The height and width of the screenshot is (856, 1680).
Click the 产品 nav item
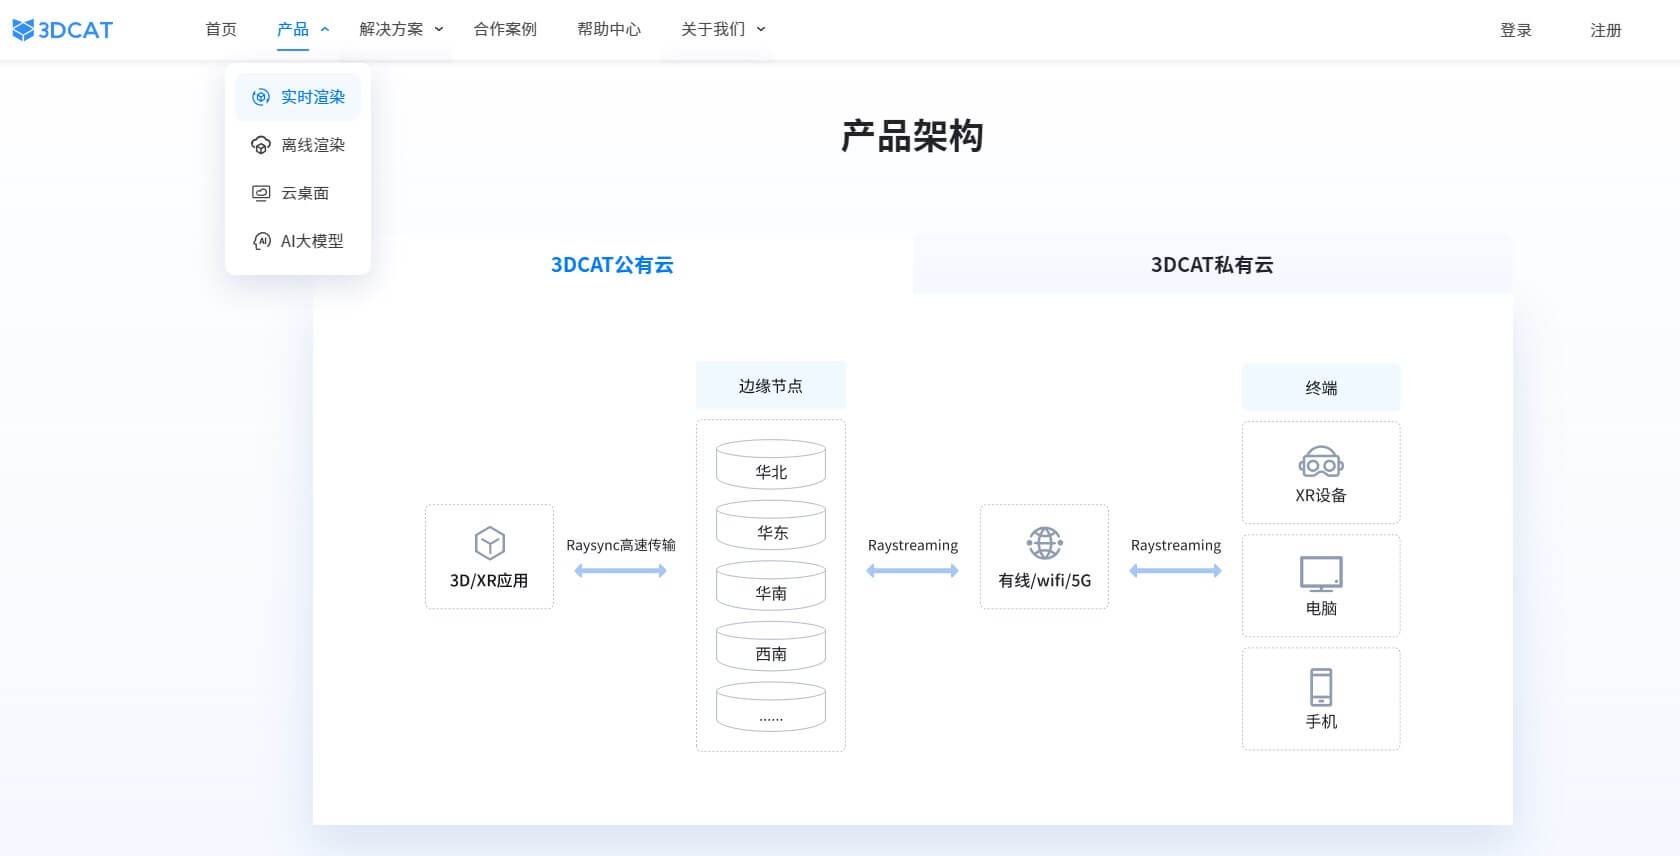293,30
